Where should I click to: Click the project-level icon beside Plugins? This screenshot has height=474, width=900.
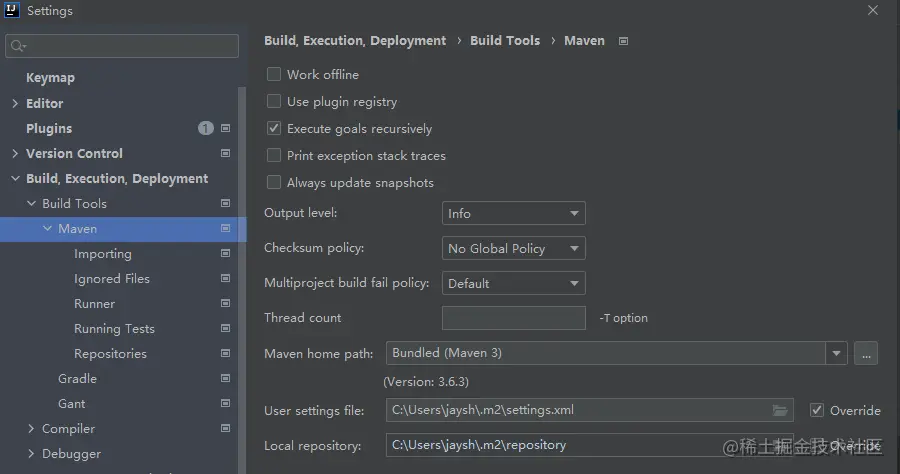click(x=226, y=129)
